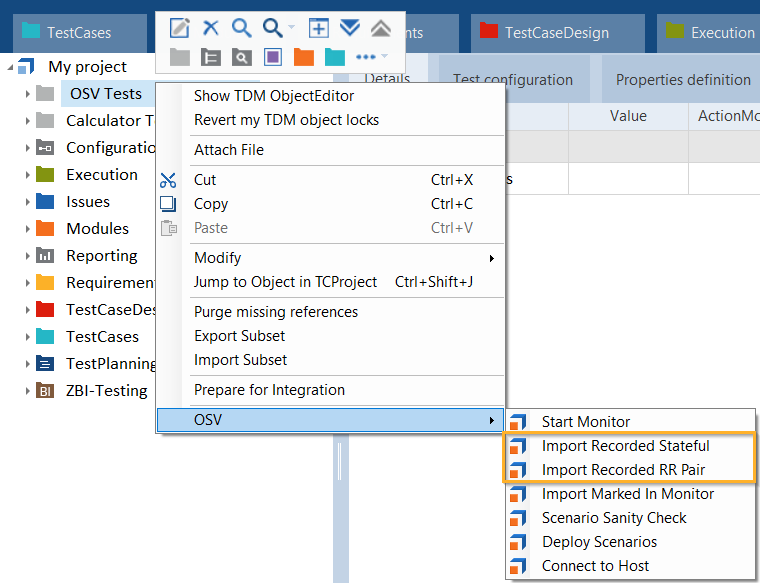Viewport: 760px width, 583px height.
Task: Click the double-chevron expand all icon
Action: (349, 28)
